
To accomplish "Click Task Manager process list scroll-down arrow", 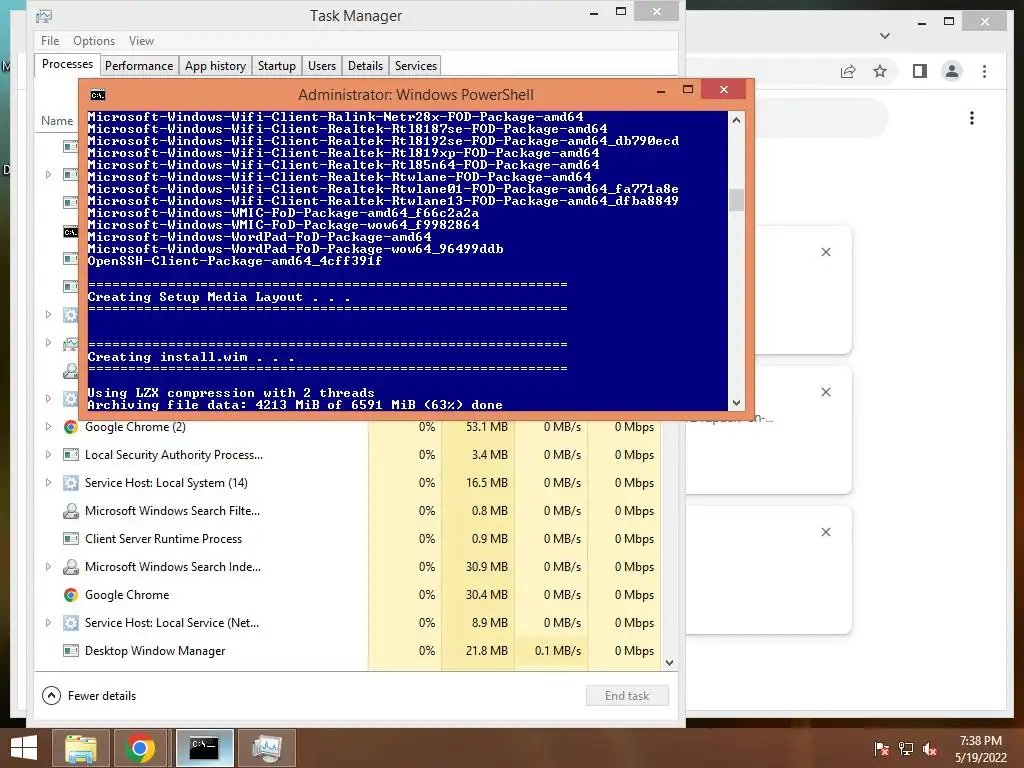I will tap(669, 662).
